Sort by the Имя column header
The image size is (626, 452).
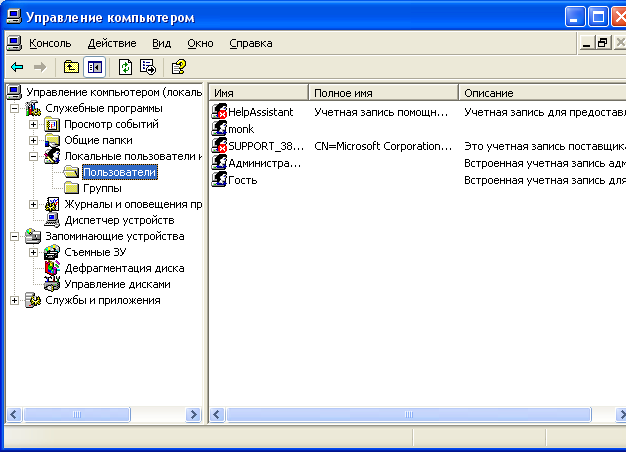pos(259,93)
